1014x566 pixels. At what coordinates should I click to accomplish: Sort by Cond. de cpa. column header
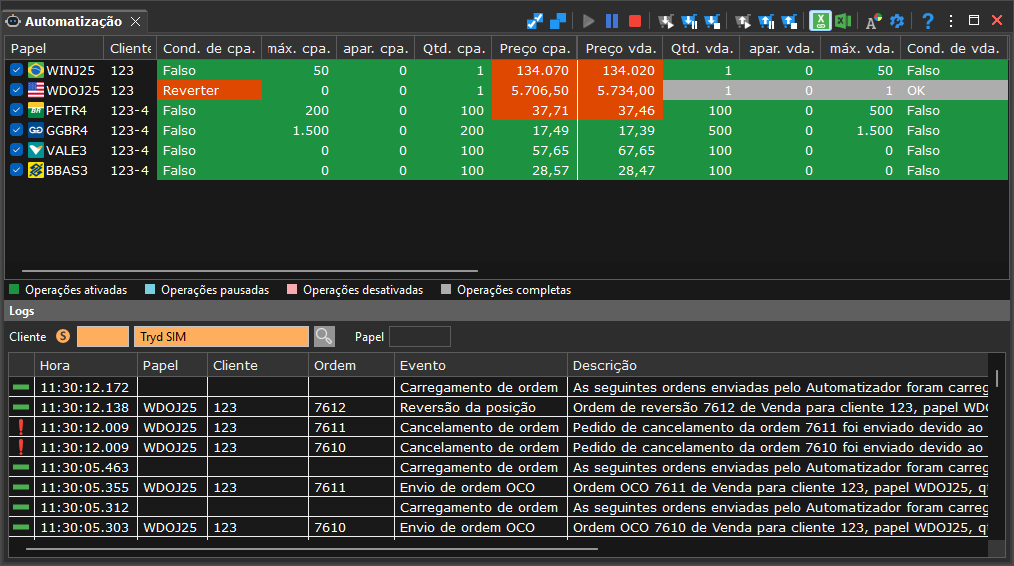point(209,49)
